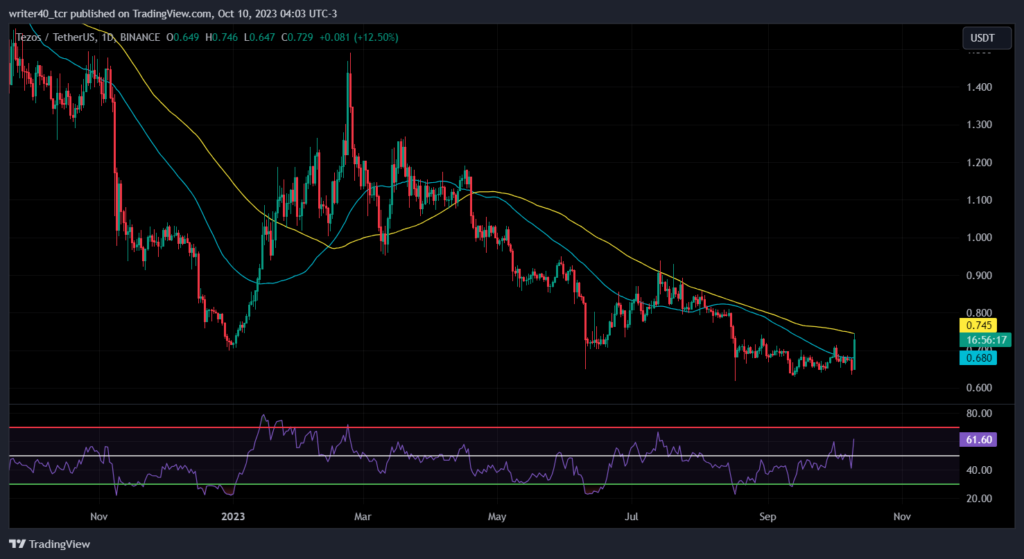Click the green RSI oversold line
1024x559 pixels.
point(483,484)
